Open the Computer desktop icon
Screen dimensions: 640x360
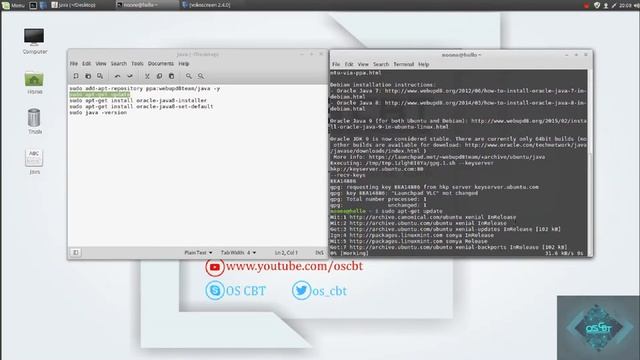click(x=34, y=41)
